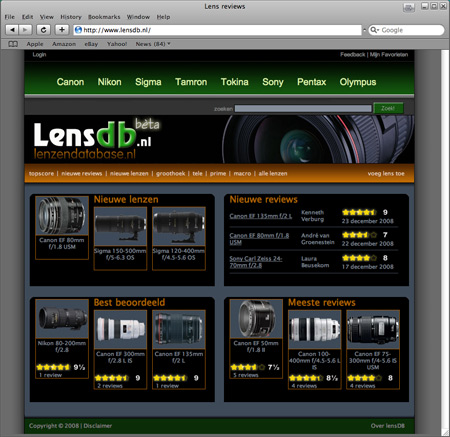Open Mijn Favorieten link
The height and width of the screenshot is (437, 450).
[x=389, y=55]
